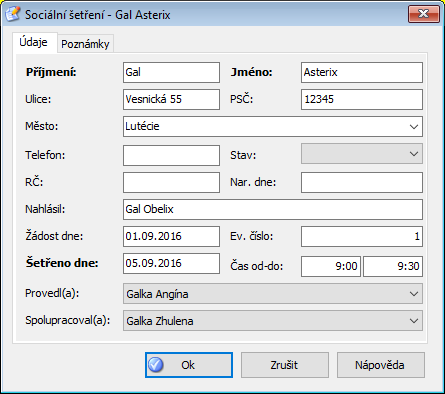Click the Město: label
445x394 pixels.
(x=41, y=126)
